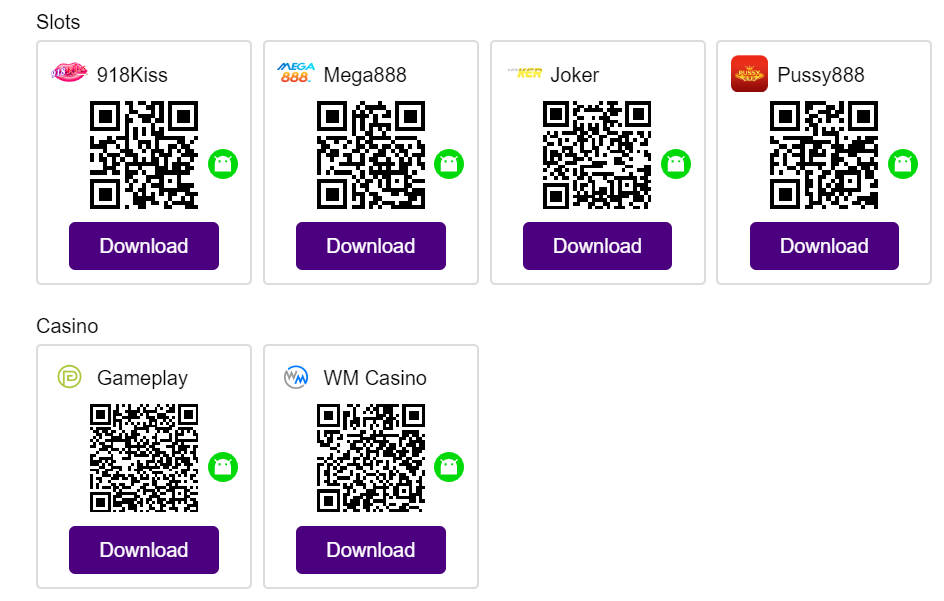Screen dimensions: 944x601
Task: Click the Android icon beside WM Casino QR
Action: (x=449, y=466)
